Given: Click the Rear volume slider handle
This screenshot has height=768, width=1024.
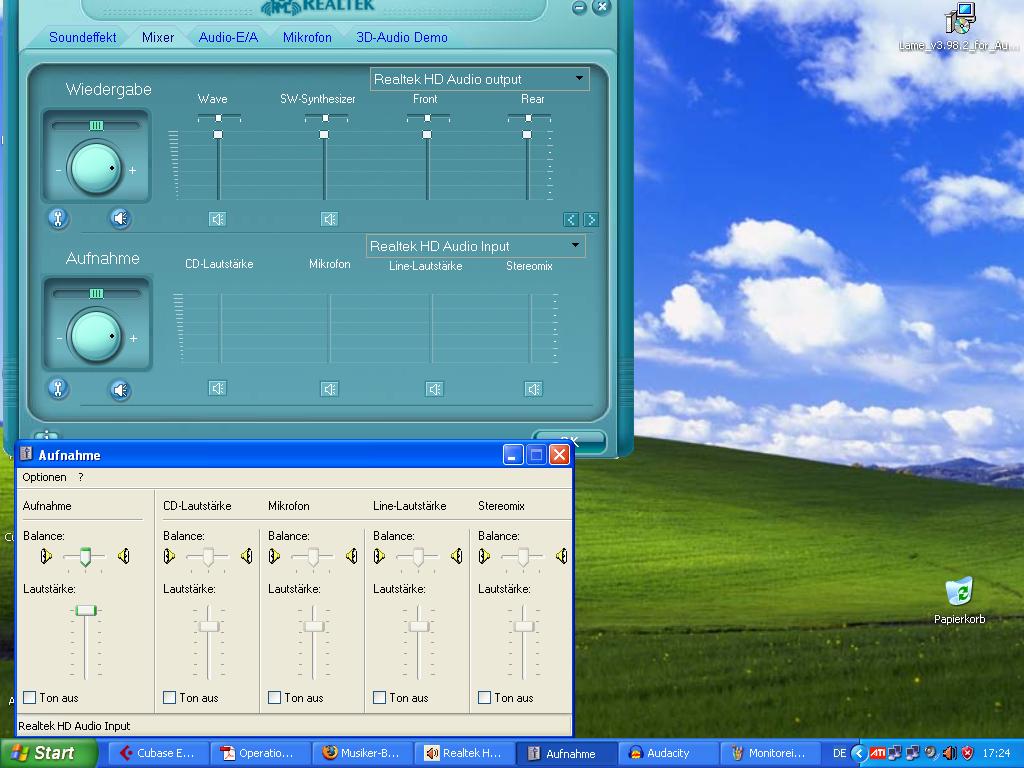Looking at the screenshot, I should [527, 135].
